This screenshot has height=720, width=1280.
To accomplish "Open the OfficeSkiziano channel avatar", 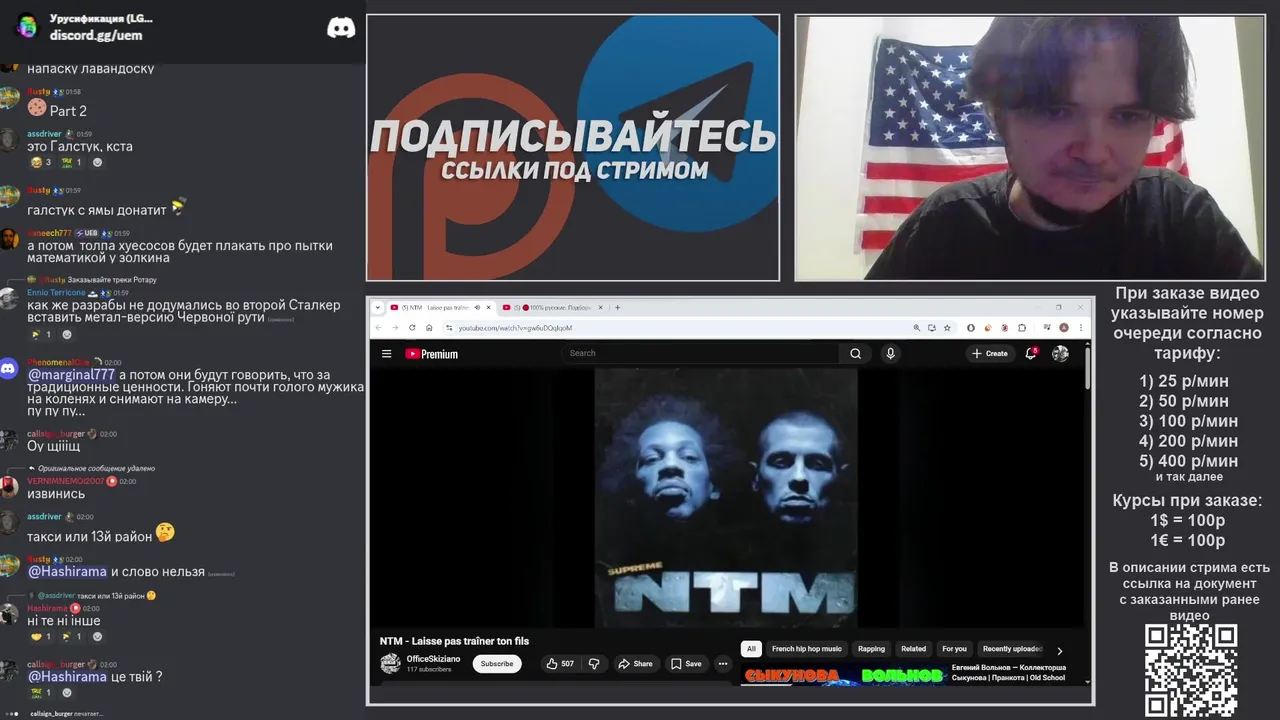I will 390,663.
